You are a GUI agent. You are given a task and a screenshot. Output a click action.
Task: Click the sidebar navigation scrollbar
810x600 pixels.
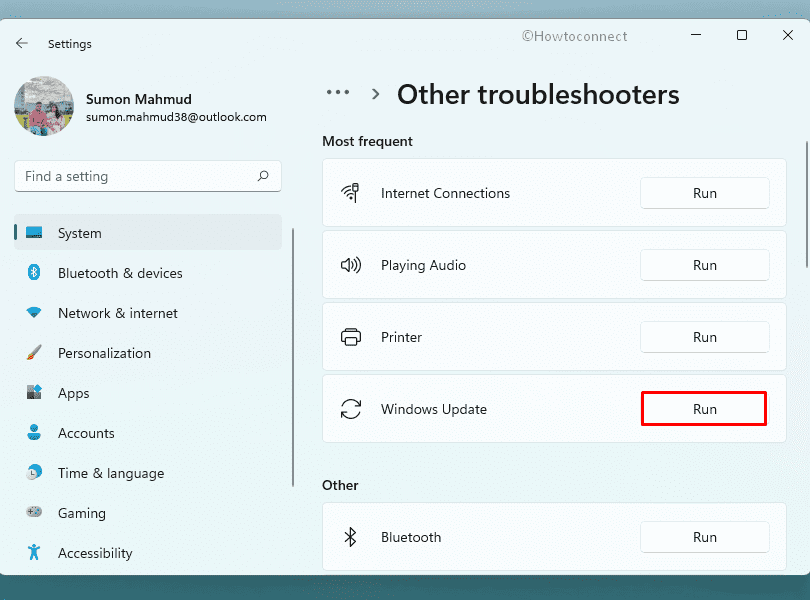pyautogui.click(x=293, y=358)
